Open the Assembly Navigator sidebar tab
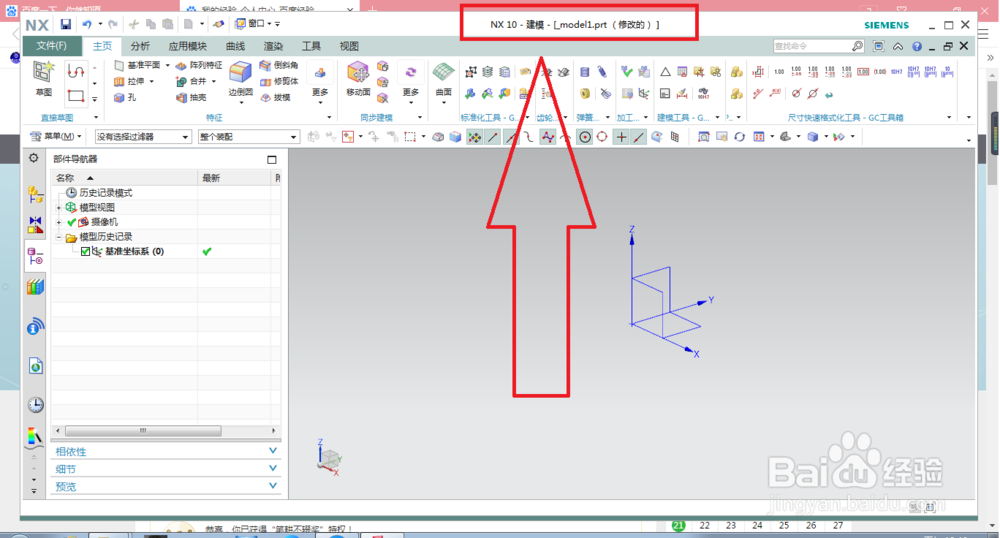 (35, 194)
